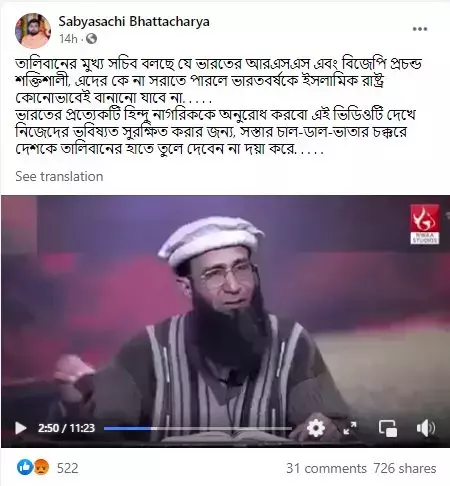
Task: Click See translation link
Action: point(59,176)
